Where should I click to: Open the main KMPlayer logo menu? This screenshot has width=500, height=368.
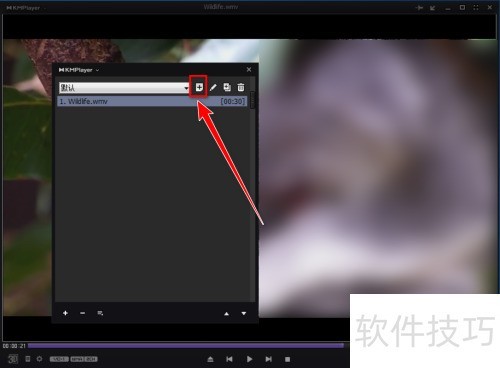[x=23, y=7]
